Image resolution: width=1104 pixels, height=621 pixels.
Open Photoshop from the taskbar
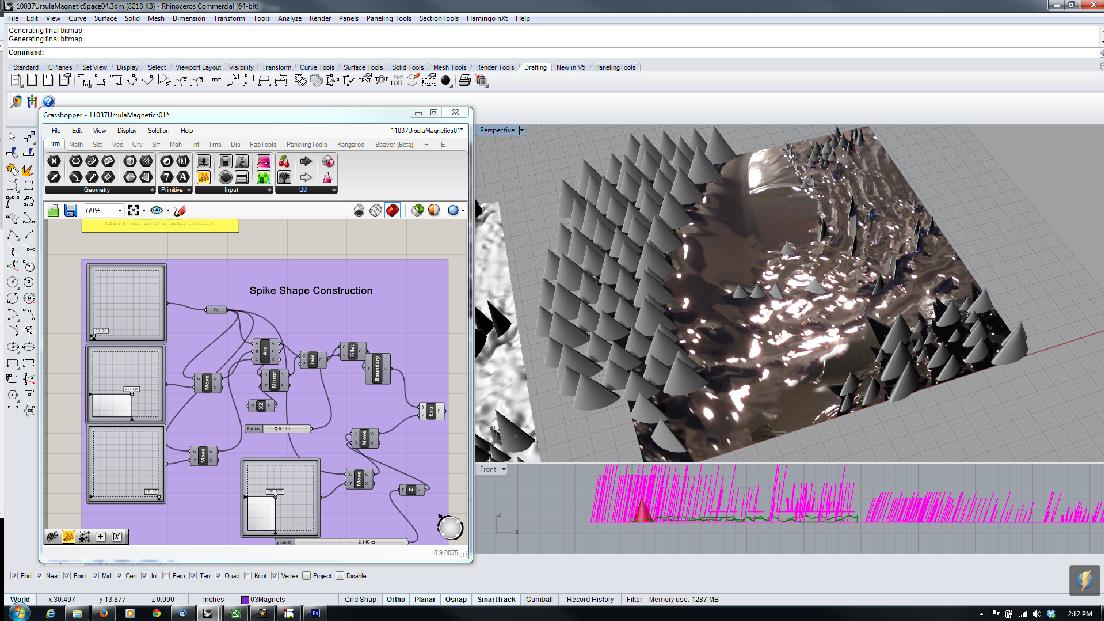pos(315,613)
